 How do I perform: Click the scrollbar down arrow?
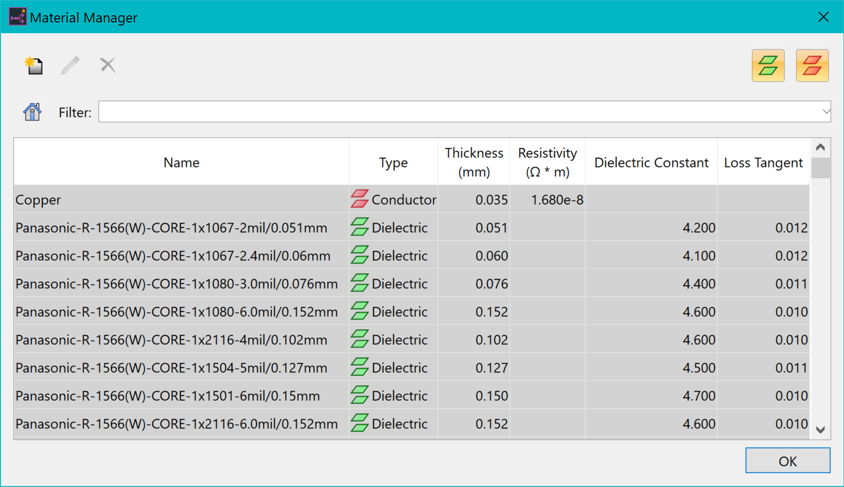pyautogui.click(x=820, y=429)
